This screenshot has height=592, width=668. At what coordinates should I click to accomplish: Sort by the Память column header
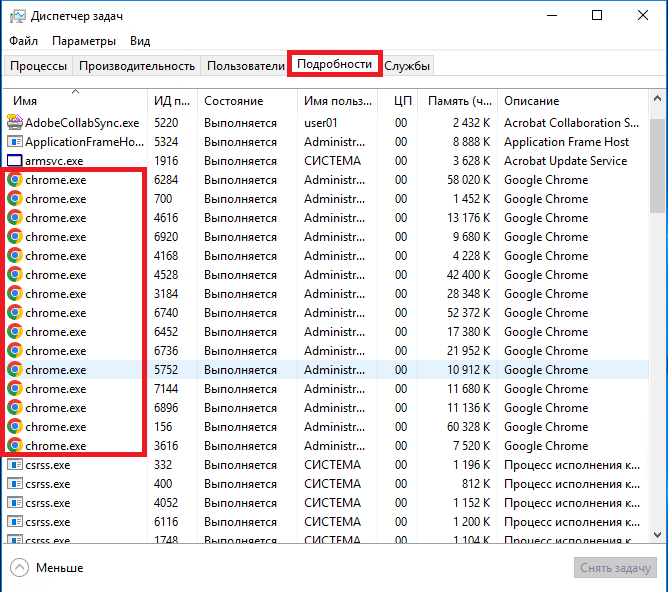[x=460, y=101]
